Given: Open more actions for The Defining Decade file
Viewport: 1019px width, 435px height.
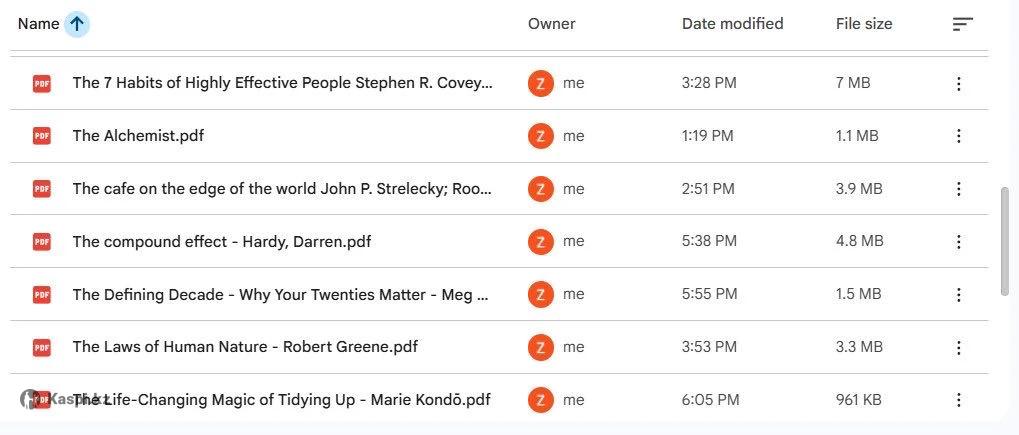Looking at the screenshot, I should [x=958, y=294].
